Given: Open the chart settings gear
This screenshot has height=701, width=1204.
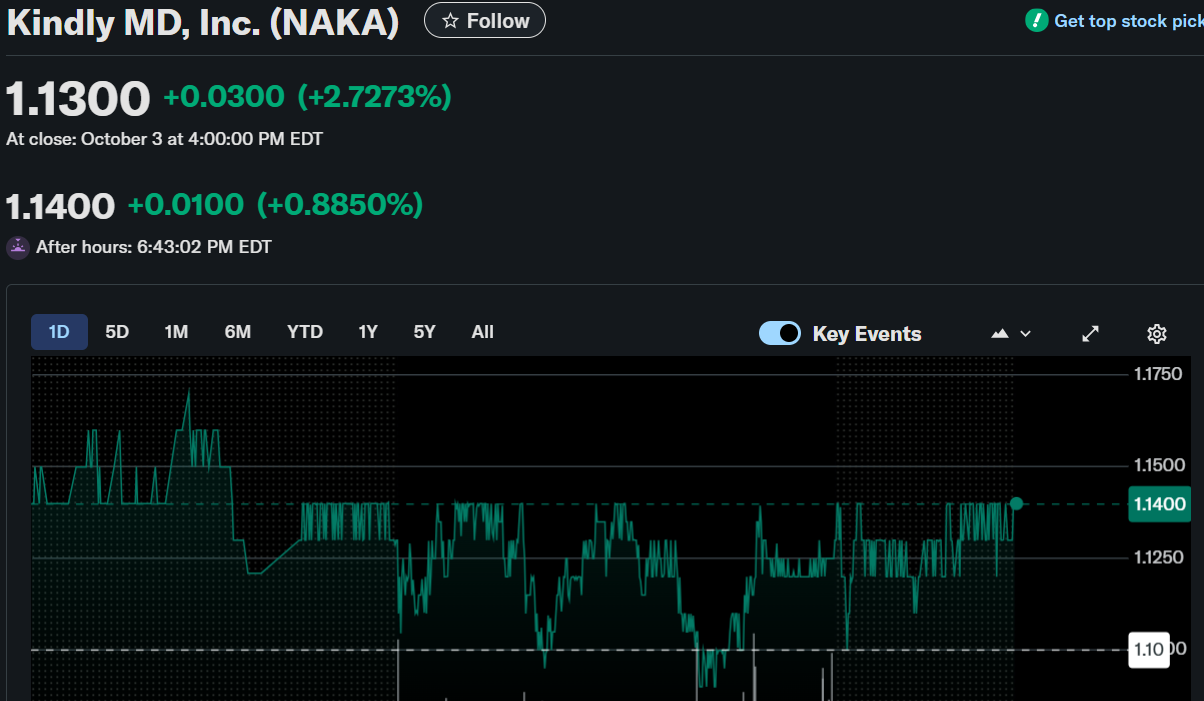Looking at the screenshot, I should (1157, 333).
